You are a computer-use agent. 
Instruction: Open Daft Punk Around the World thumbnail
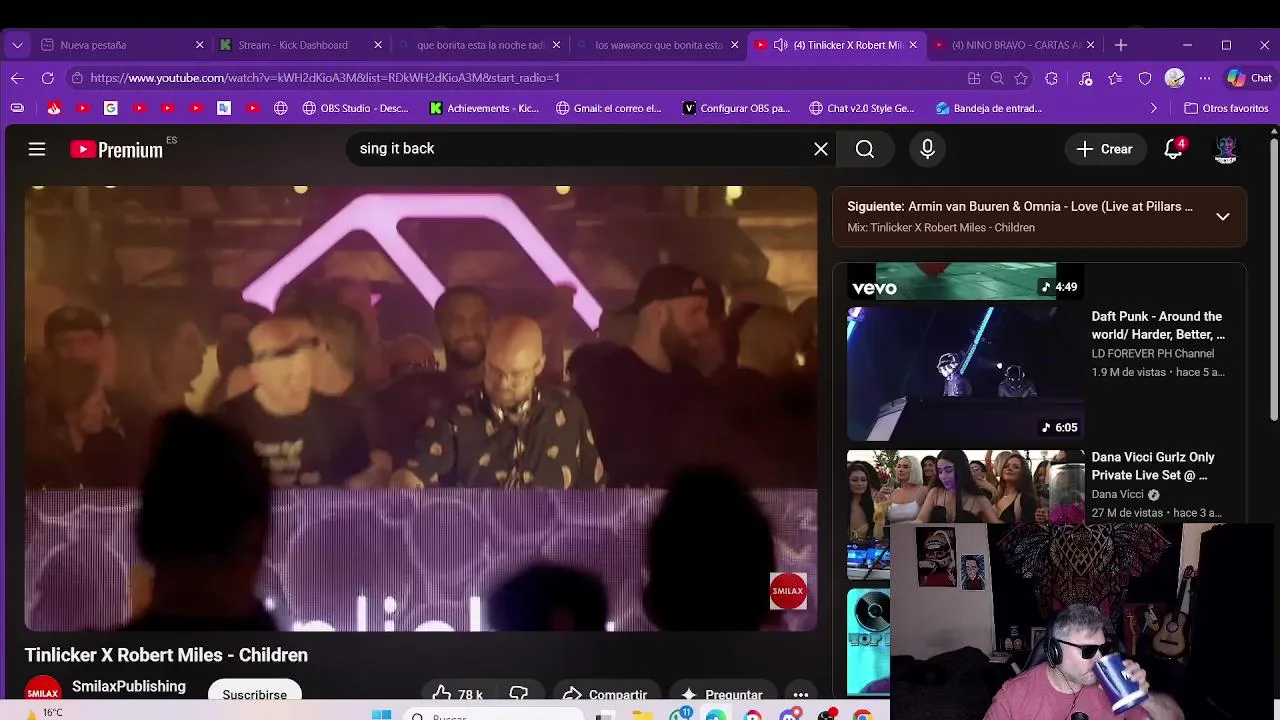click(965, 373)
